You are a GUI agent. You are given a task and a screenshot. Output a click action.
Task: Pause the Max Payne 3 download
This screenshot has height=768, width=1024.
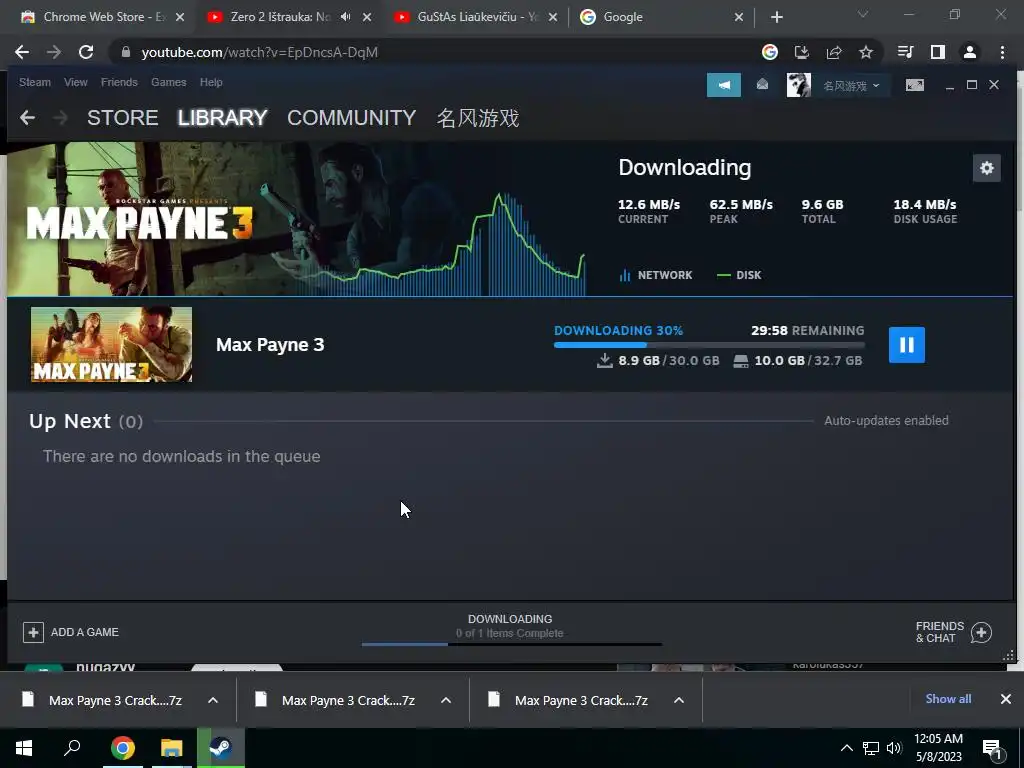[x=906, y=345]
